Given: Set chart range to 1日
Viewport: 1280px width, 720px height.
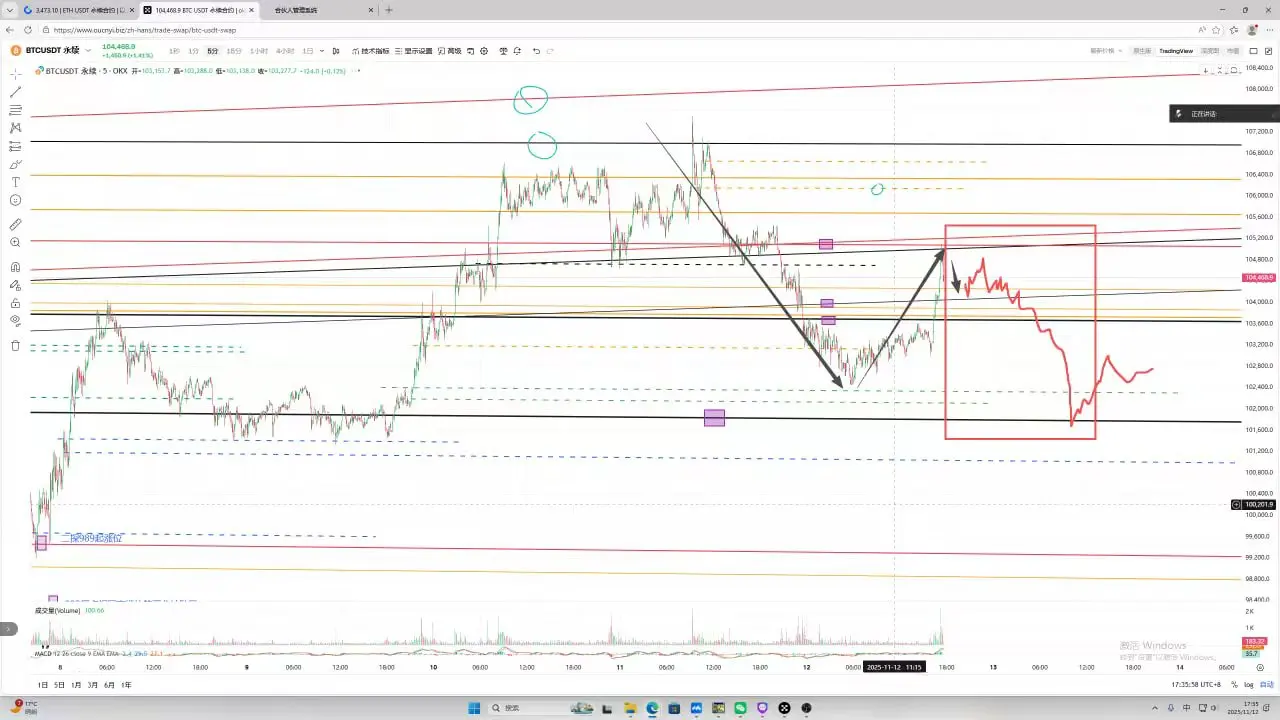Looking at the screenshot, I should [x=42, y=685].
